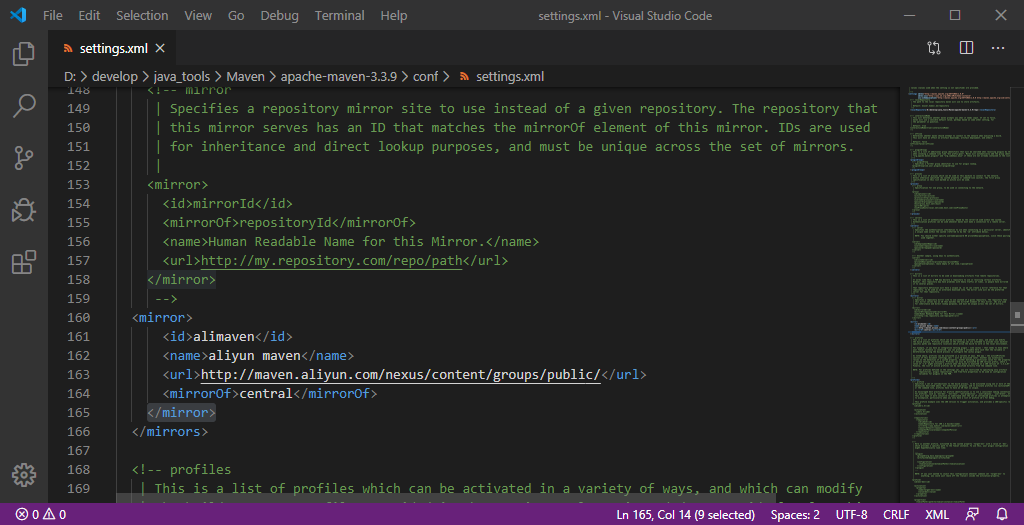
Task: Change indentation via Spaces: 2
Action: click(795, 515)
